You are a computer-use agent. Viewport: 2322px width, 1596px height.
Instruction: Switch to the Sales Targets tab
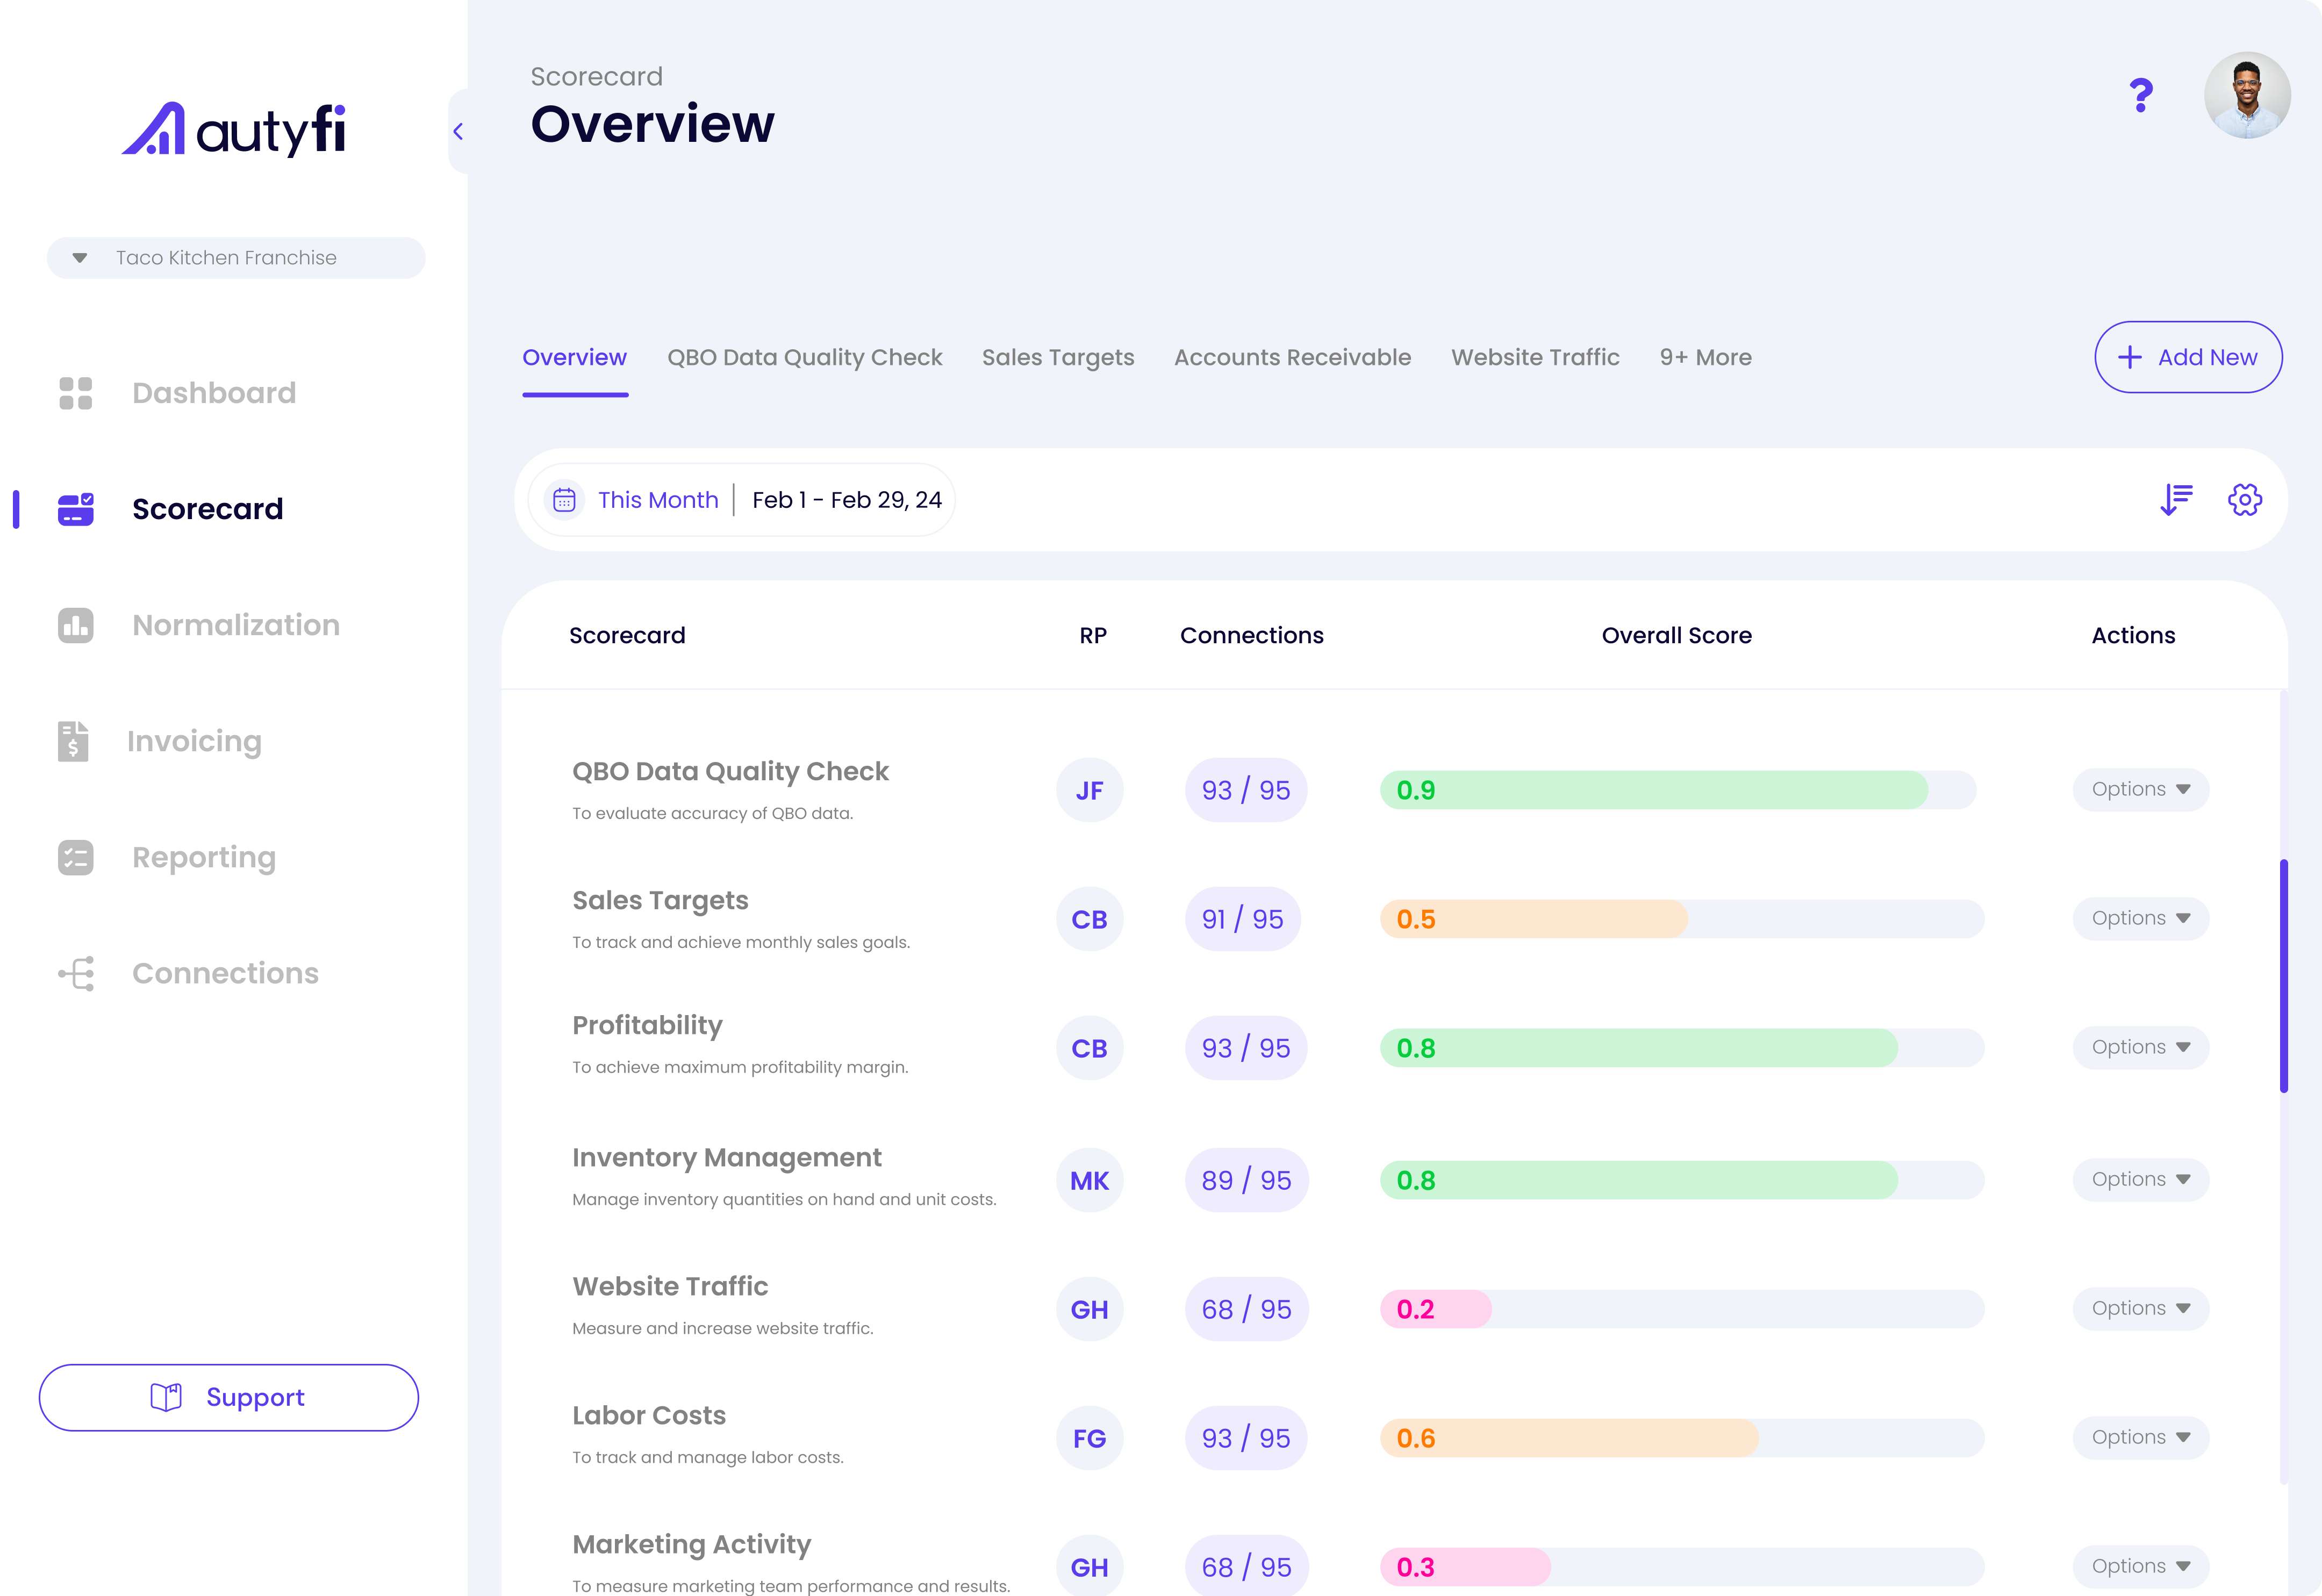[1058, 357]
